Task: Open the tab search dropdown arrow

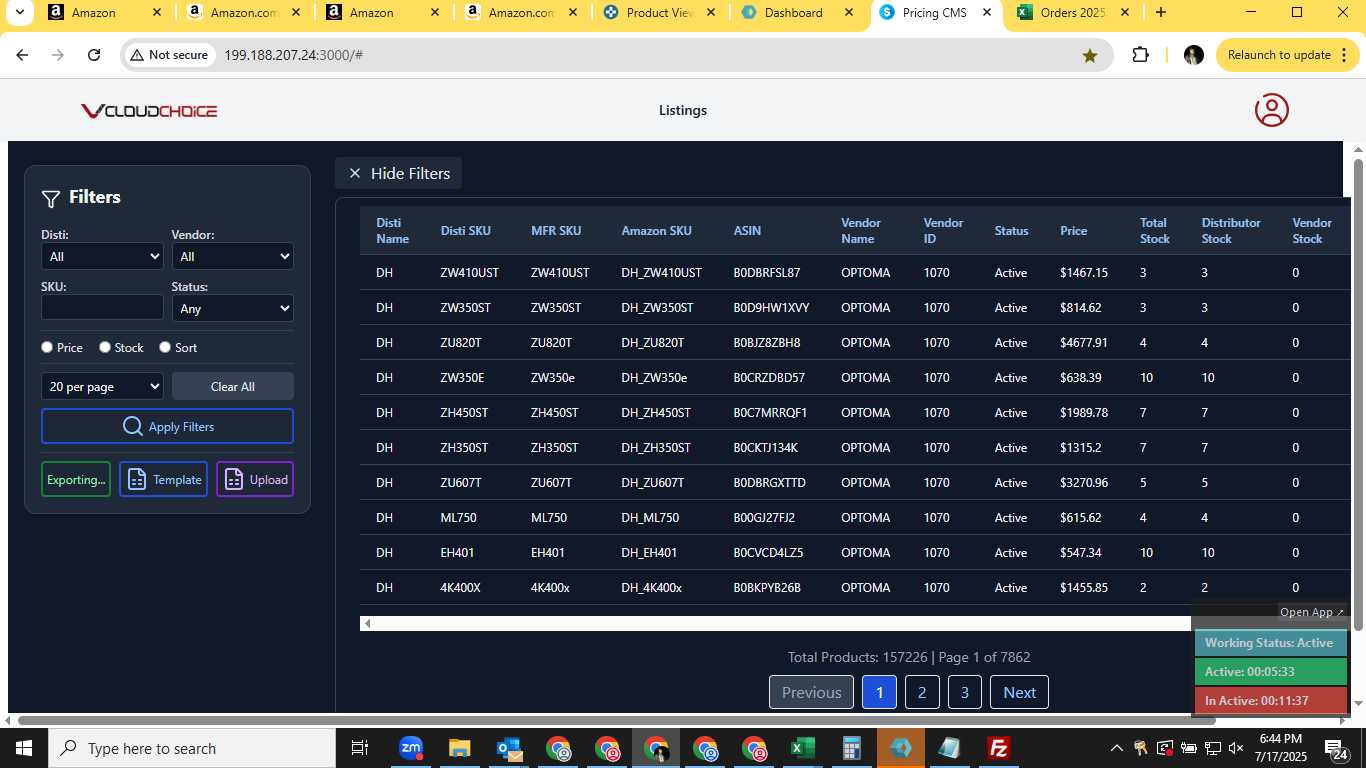Action: pyautogui.click(x=18, y=13)
